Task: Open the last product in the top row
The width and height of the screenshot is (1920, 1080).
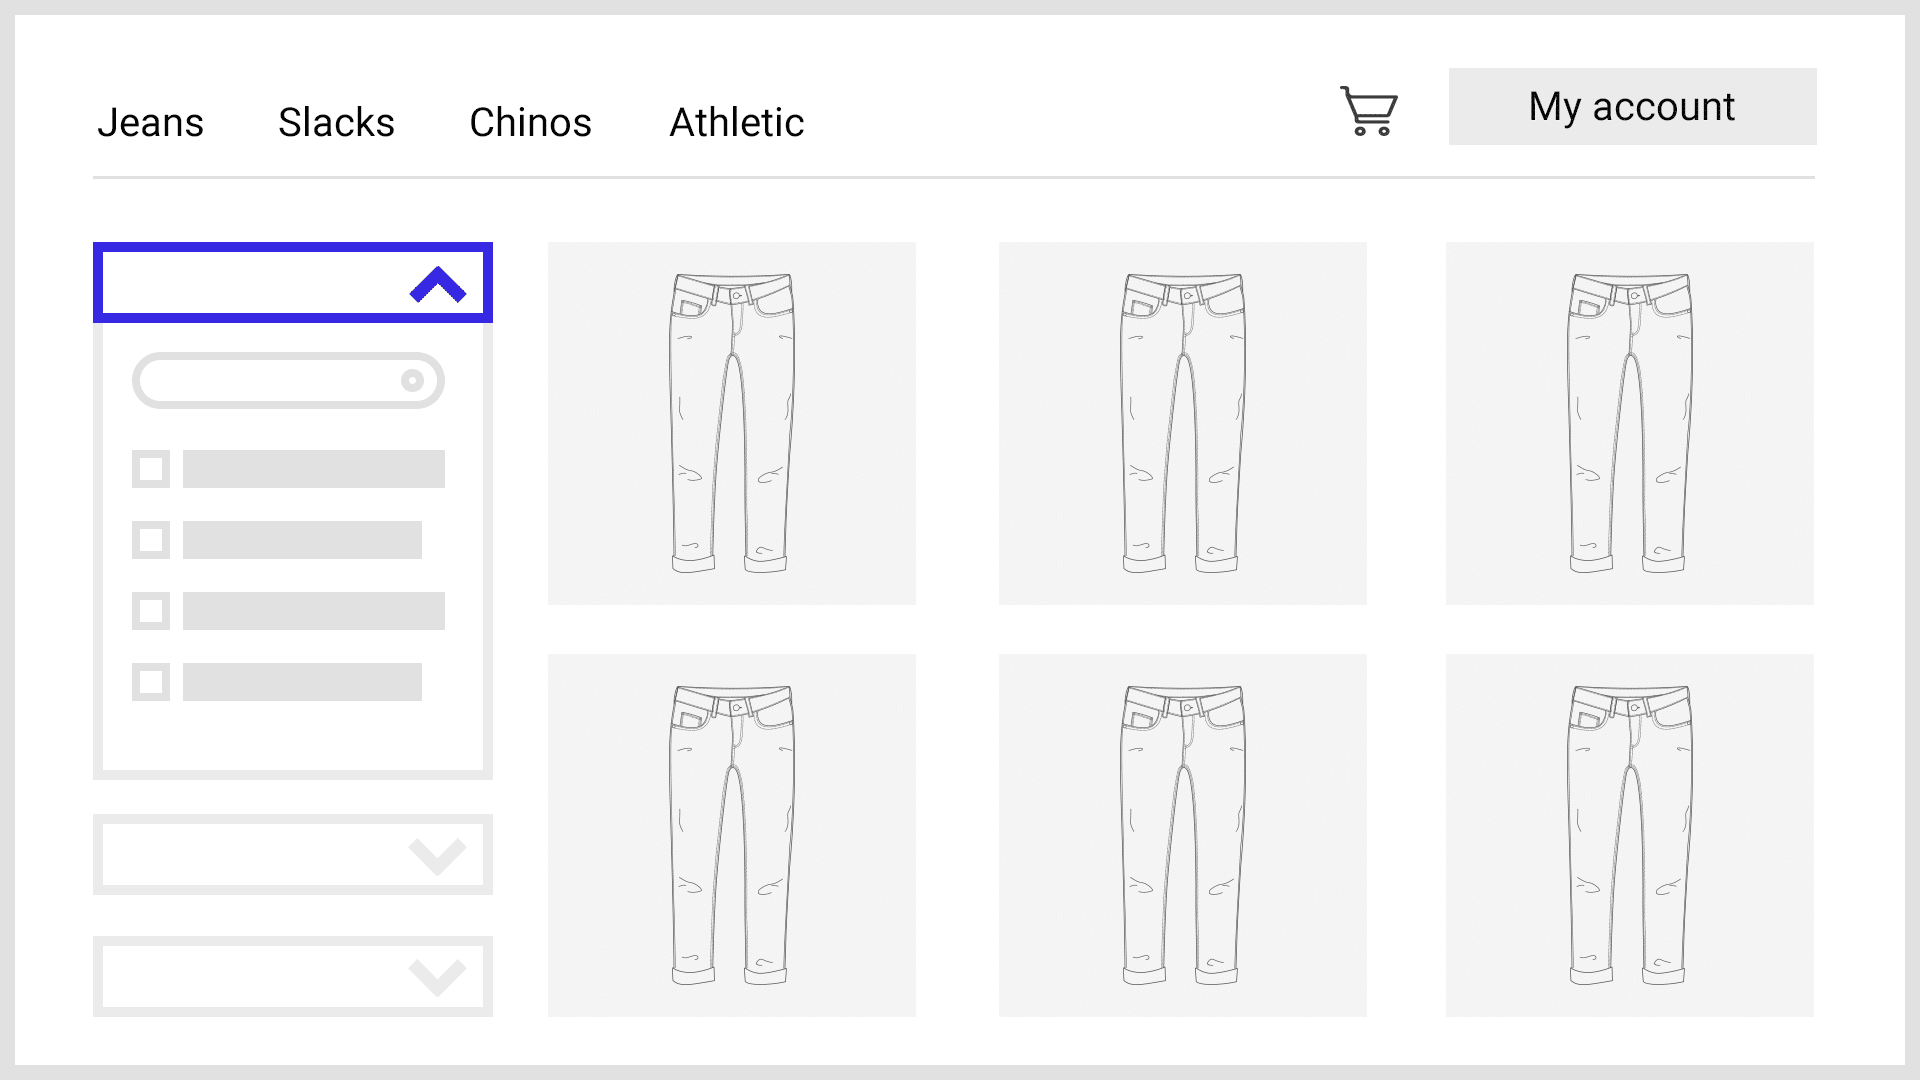Action: 1630,423
